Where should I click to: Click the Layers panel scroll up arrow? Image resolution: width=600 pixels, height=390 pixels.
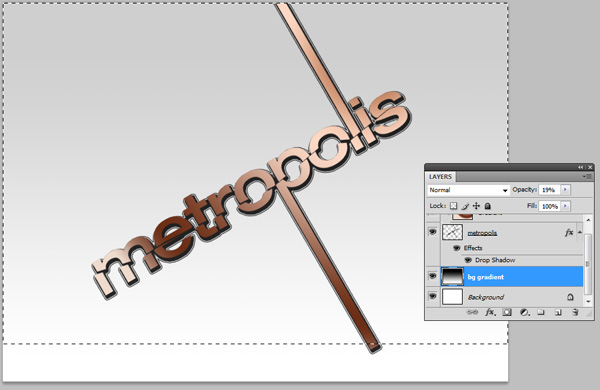[588, 219]
